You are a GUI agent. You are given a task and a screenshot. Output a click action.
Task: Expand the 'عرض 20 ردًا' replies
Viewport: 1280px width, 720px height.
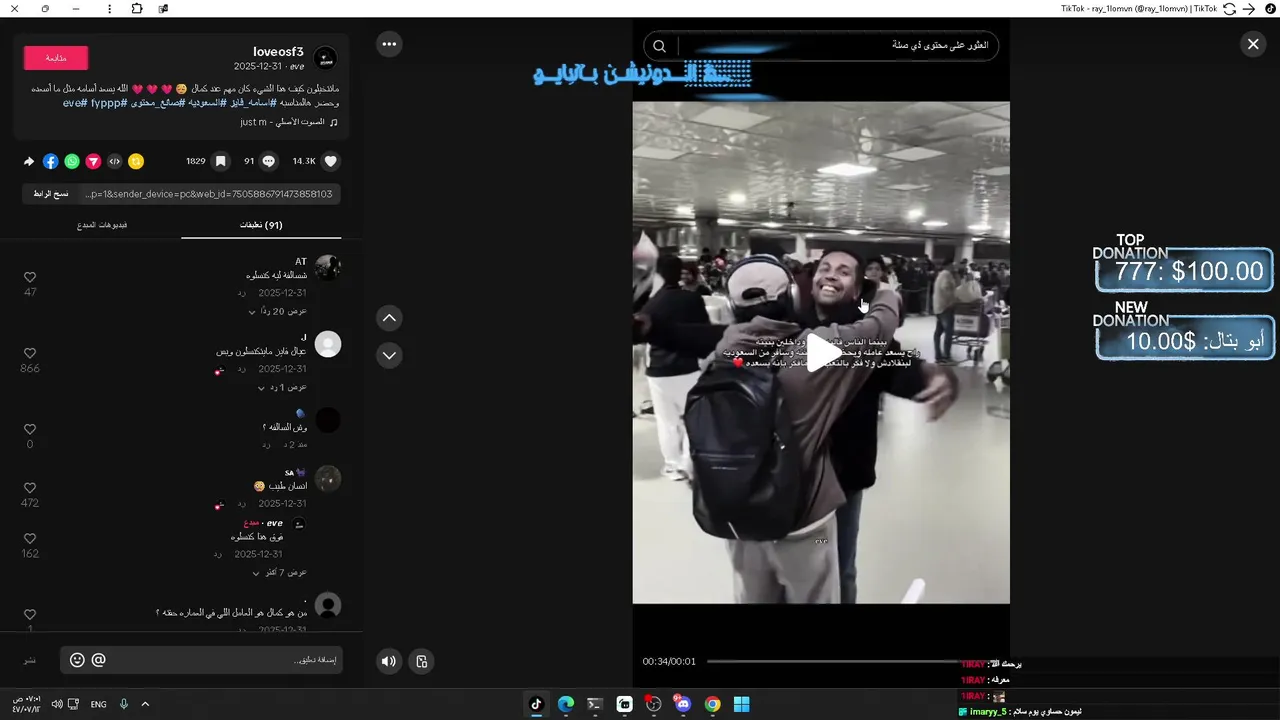[x=278, y=311]
